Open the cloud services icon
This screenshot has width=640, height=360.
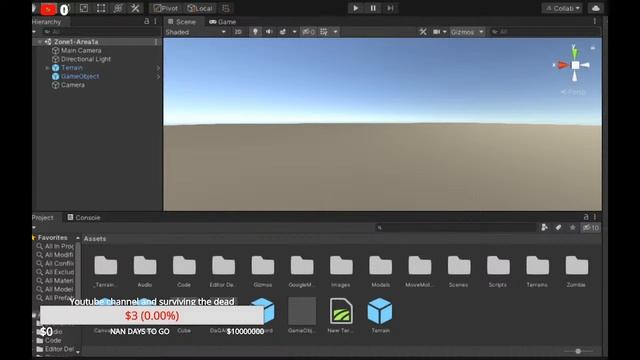click(596, 8)
